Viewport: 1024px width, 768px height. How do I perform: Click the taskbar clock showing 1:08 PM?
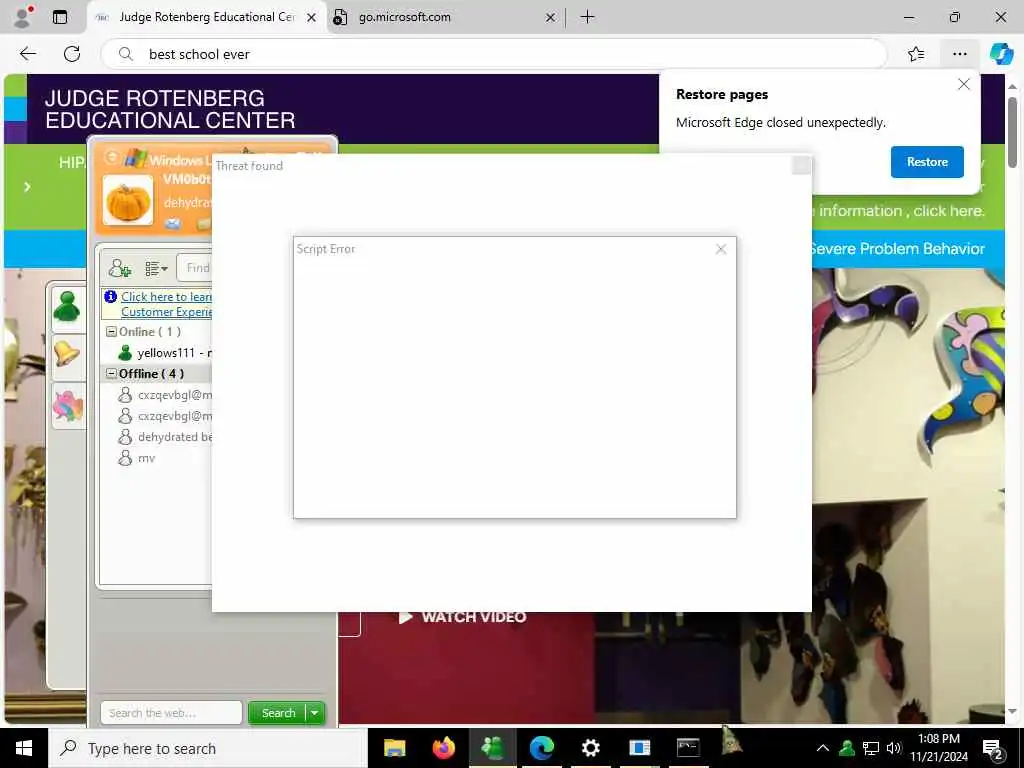(x=939, y=748)
